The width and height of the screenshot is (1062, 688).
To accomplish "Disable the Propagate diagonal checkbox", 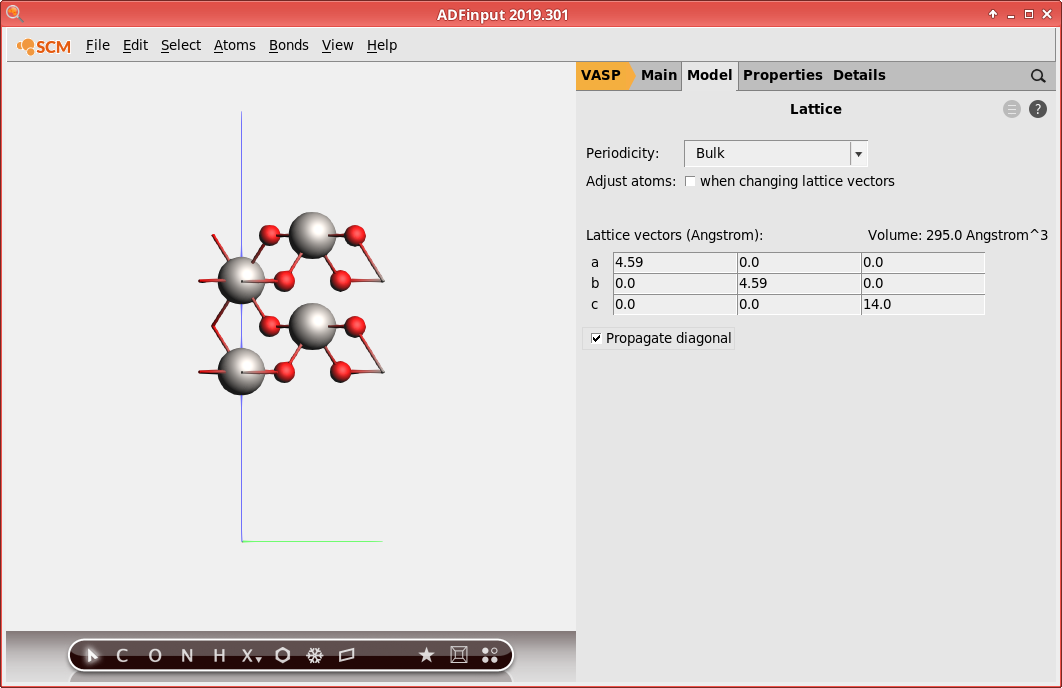I will point(595,338).
